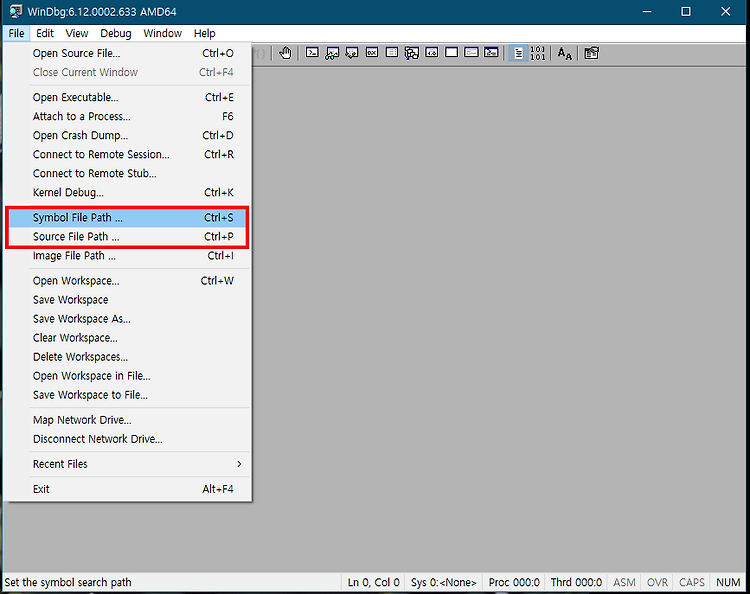
Task: Click Thrd 000:0 status field
Action: (x=576, y=582)
